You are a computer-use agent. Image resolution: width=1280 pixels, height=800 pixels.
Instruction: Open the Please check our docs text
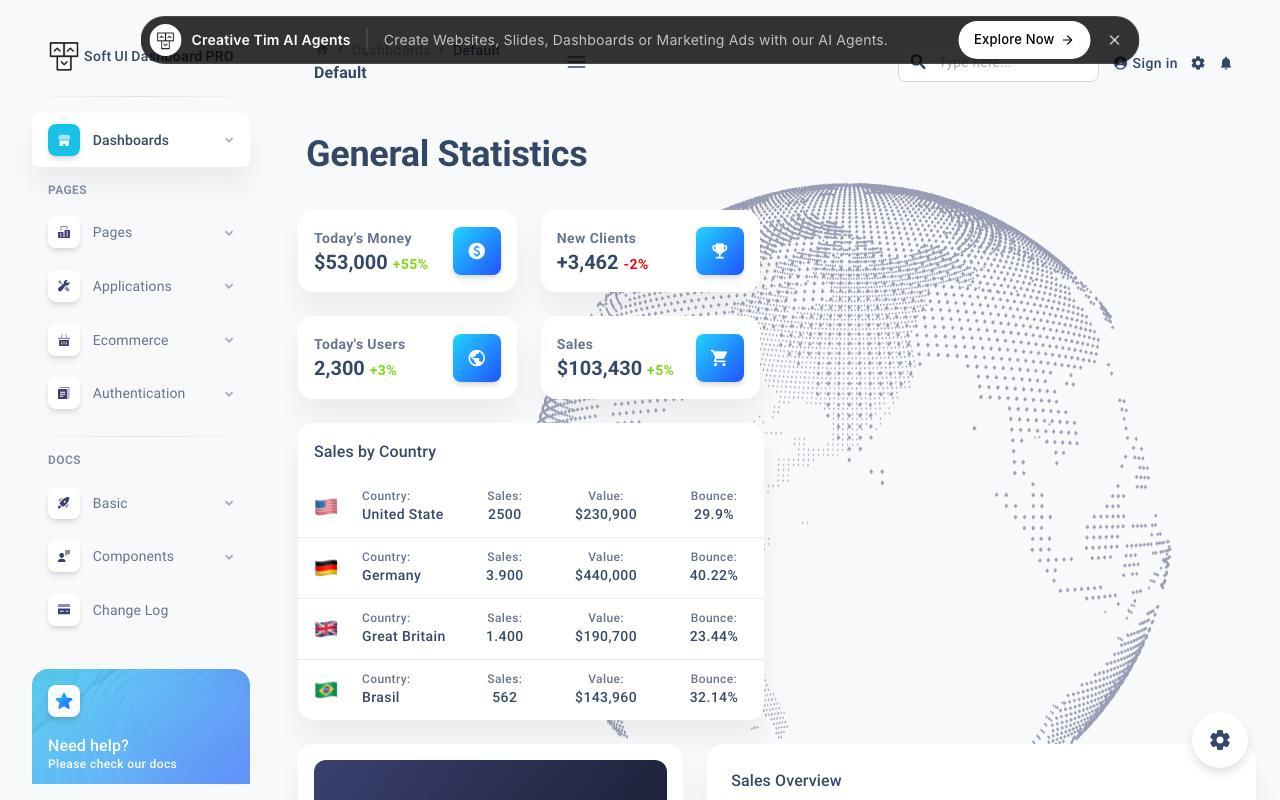112,764
